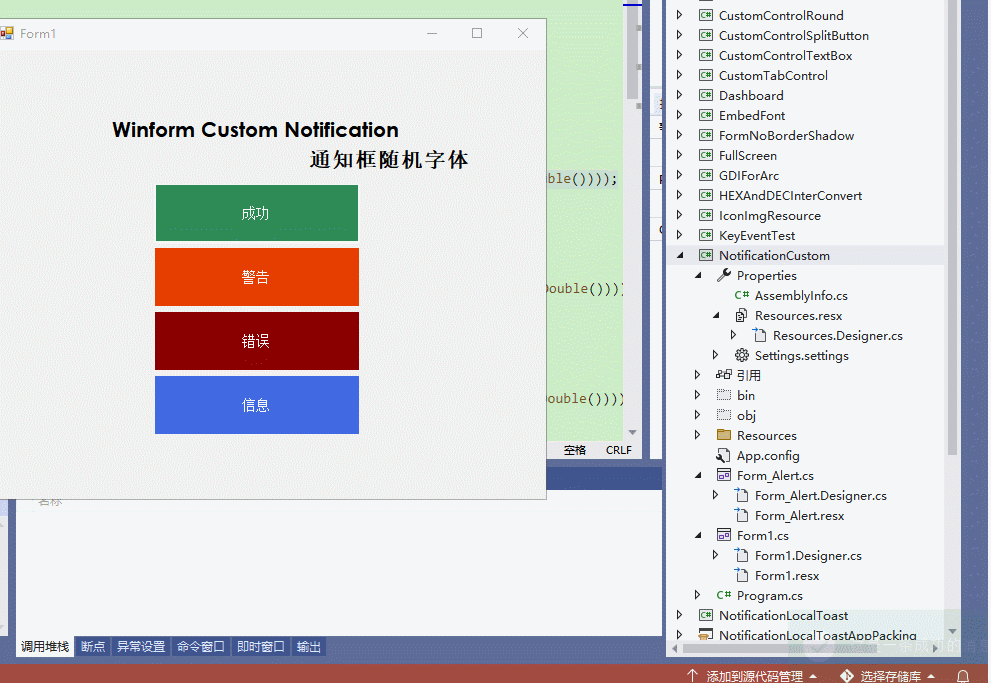Expand the NotificationLocalToast project node
This screenshot has height=683, width=991.
pyautogui.click(x=679, y=615)
